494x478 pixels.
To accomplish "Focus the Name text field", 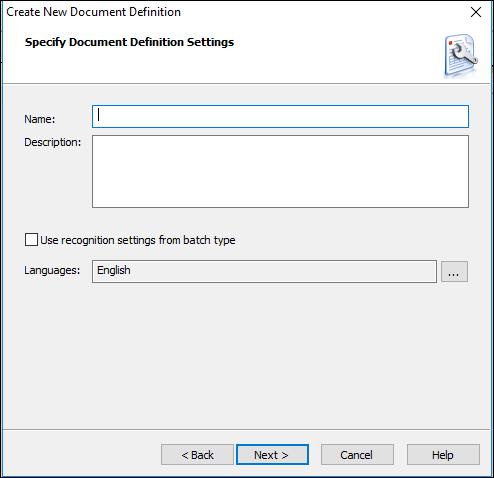I will click(280, 116).
